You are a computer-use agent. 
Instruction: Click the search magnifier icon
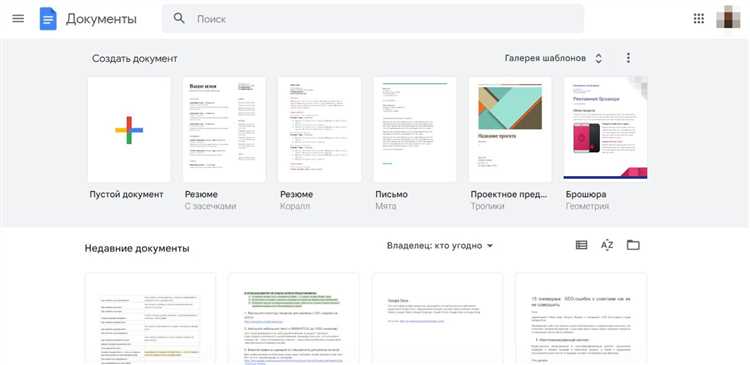point(179,19)
